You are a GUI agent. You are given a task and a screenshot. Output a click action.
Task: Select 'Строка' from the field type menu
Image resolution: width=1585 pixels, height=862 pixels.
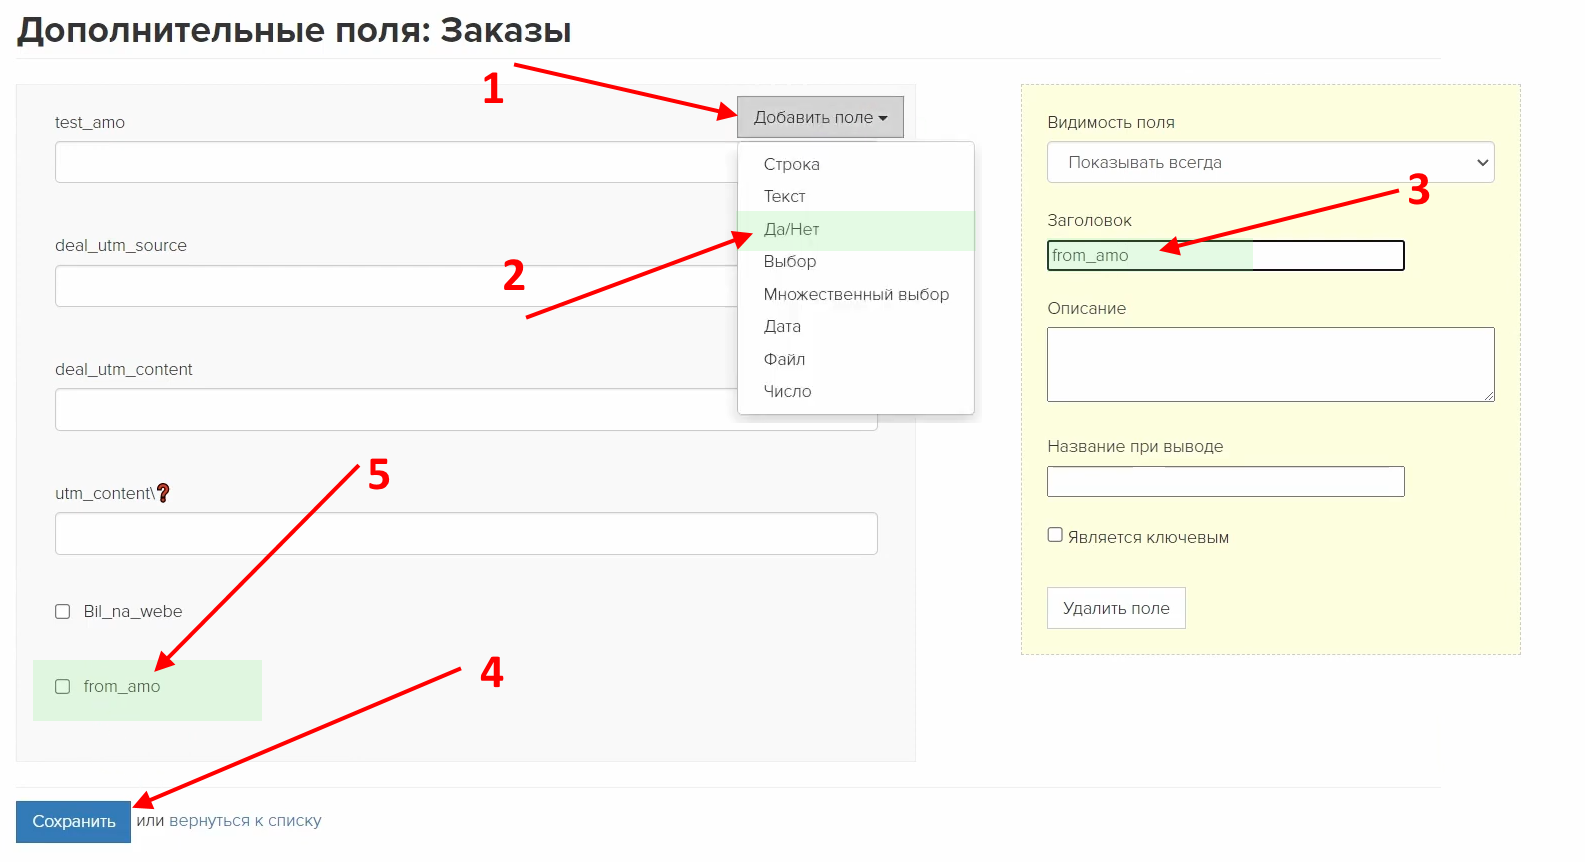tap(791, 164)
